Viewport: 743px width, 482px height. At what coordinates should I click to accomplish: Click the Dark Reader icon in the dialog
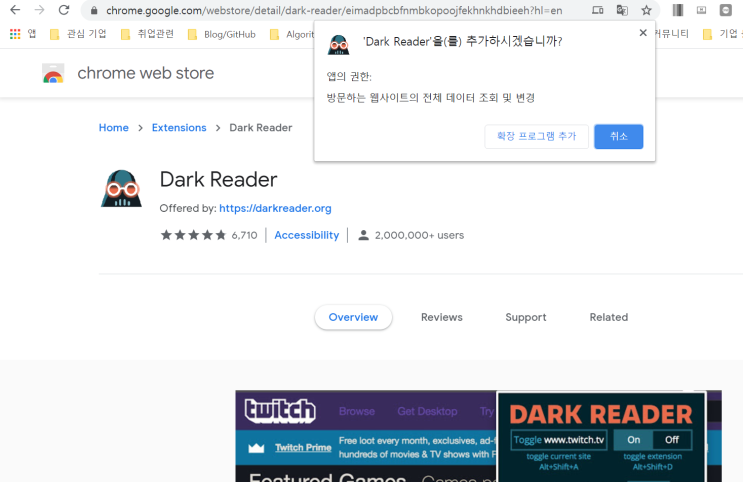pos(339,45)
